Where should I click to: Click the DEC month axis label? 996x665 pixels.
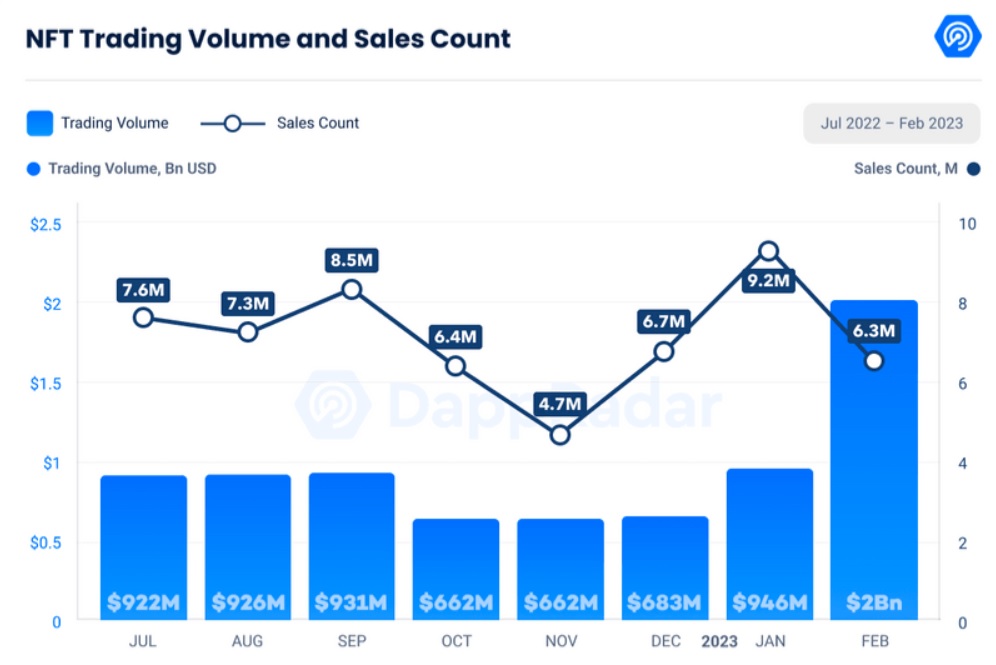pyautogui.click(x=666, y=641)
